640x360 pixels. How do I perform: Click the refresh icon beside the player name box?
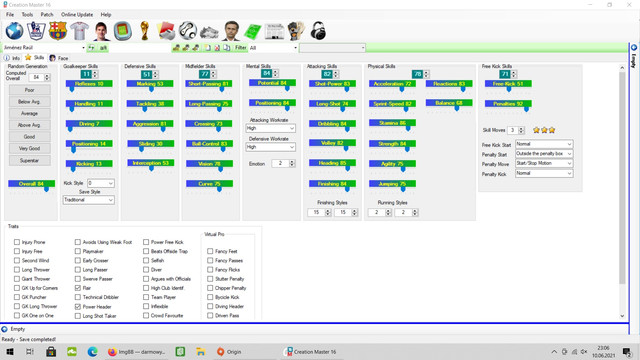coord(91,48)
